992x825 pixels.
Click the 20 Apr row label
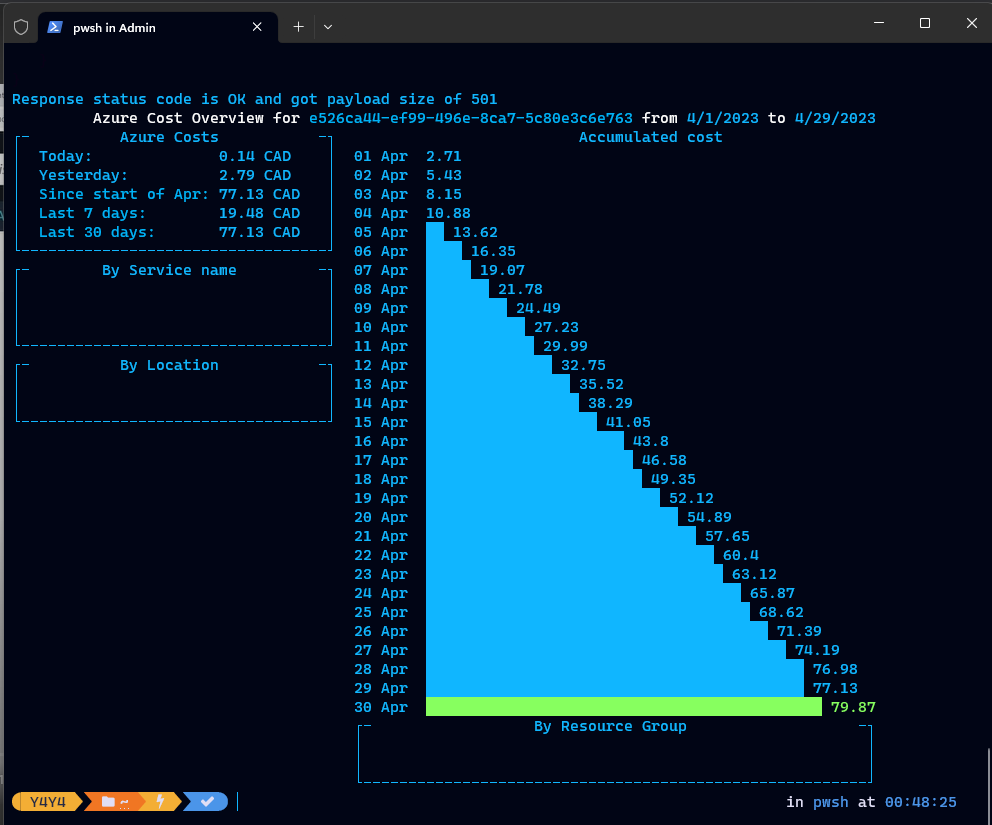pos(381,517)
